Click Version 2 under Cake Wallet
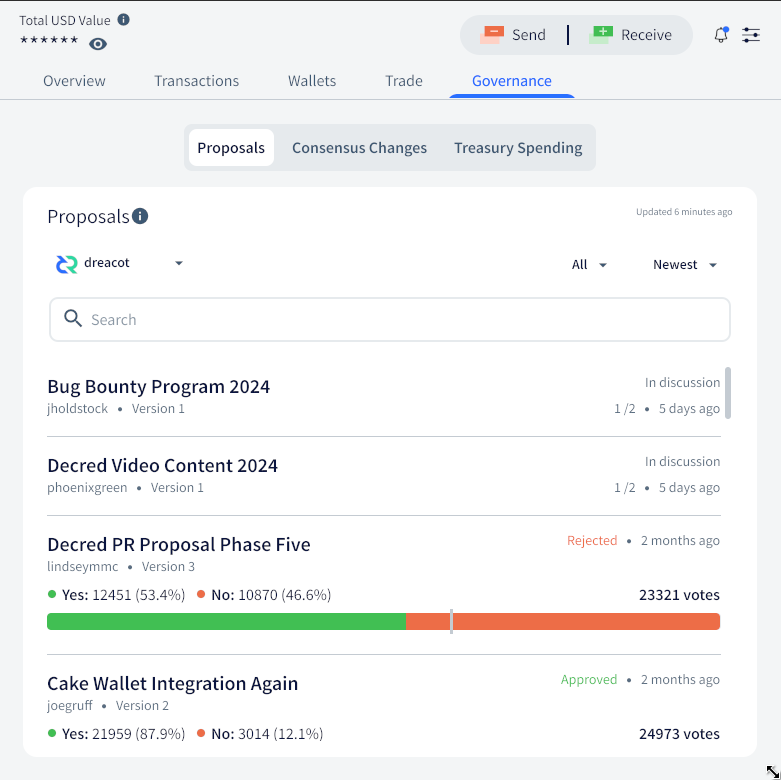The width and height of the screenshot is (781, 780). click(x=142, y=705)
